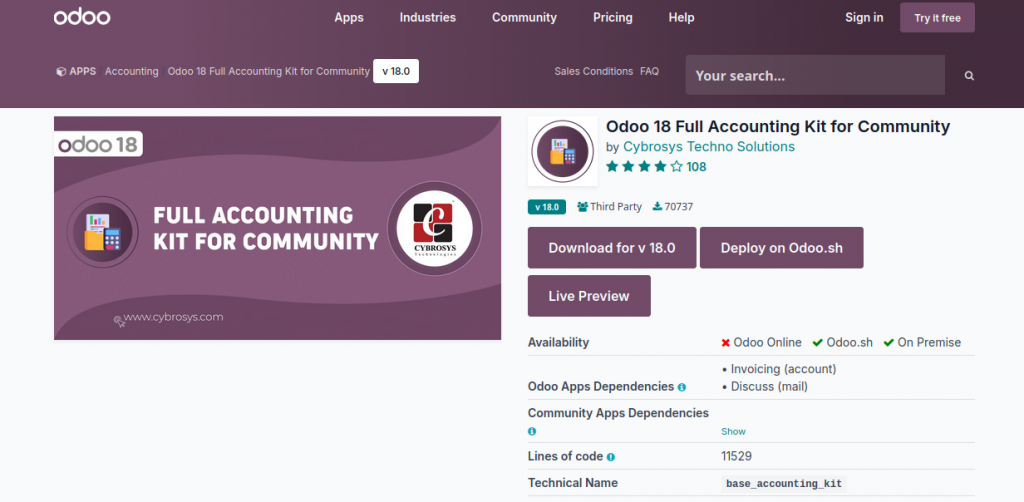1024x502 pixels.
Task: Click the info icon under Community Apps Dependencies
Action: tap(532, 432)
